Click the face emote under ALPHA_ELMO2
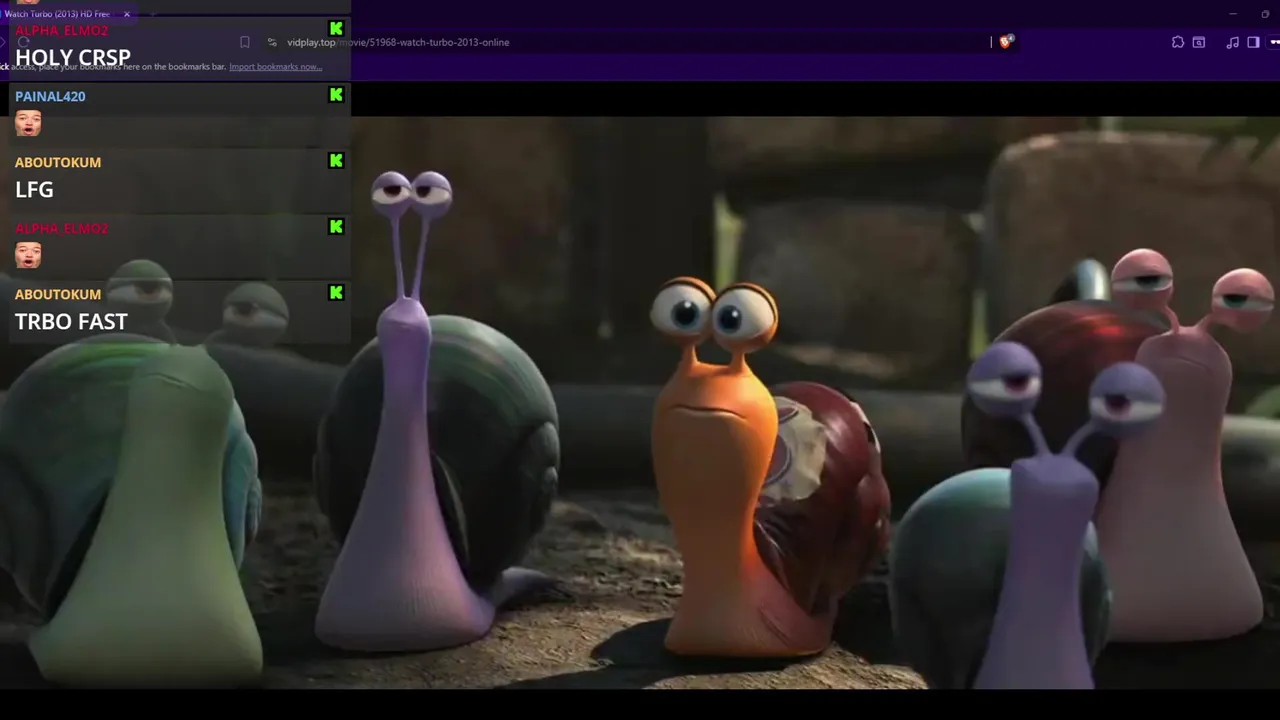Screen dimensions: 1280x720 pos(28,255)
